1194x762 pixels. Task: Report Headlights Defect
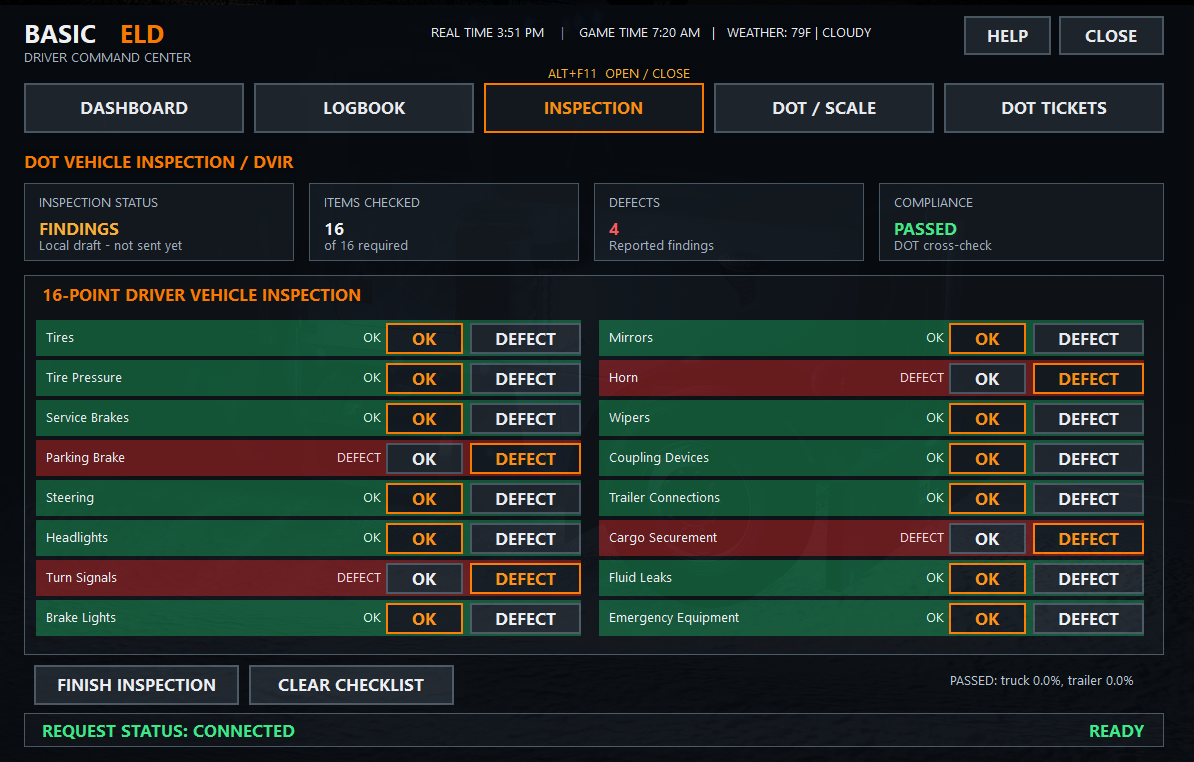pos(525,538)
